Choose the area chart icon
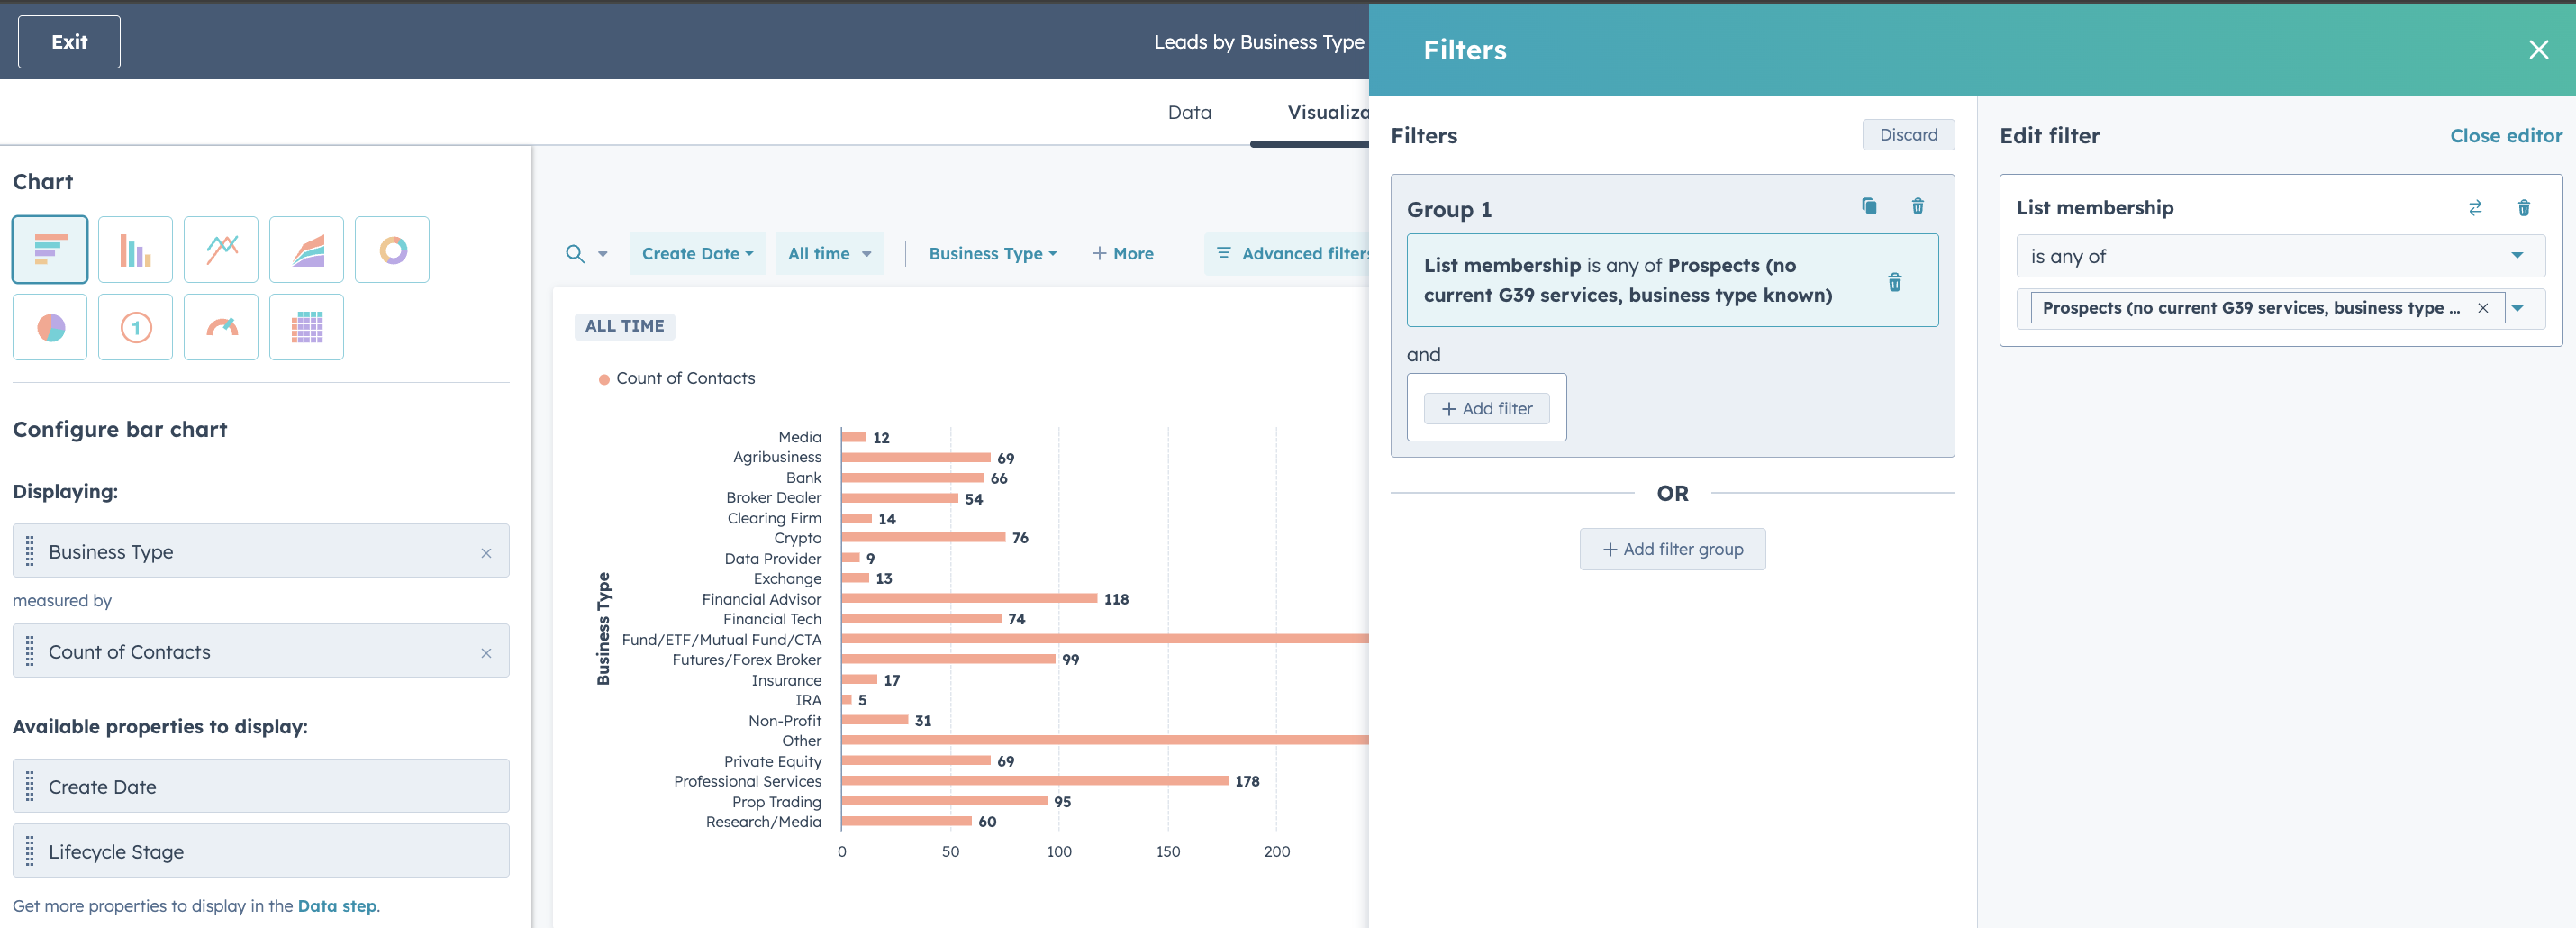 pyautogui.click(x=306, y=249)
